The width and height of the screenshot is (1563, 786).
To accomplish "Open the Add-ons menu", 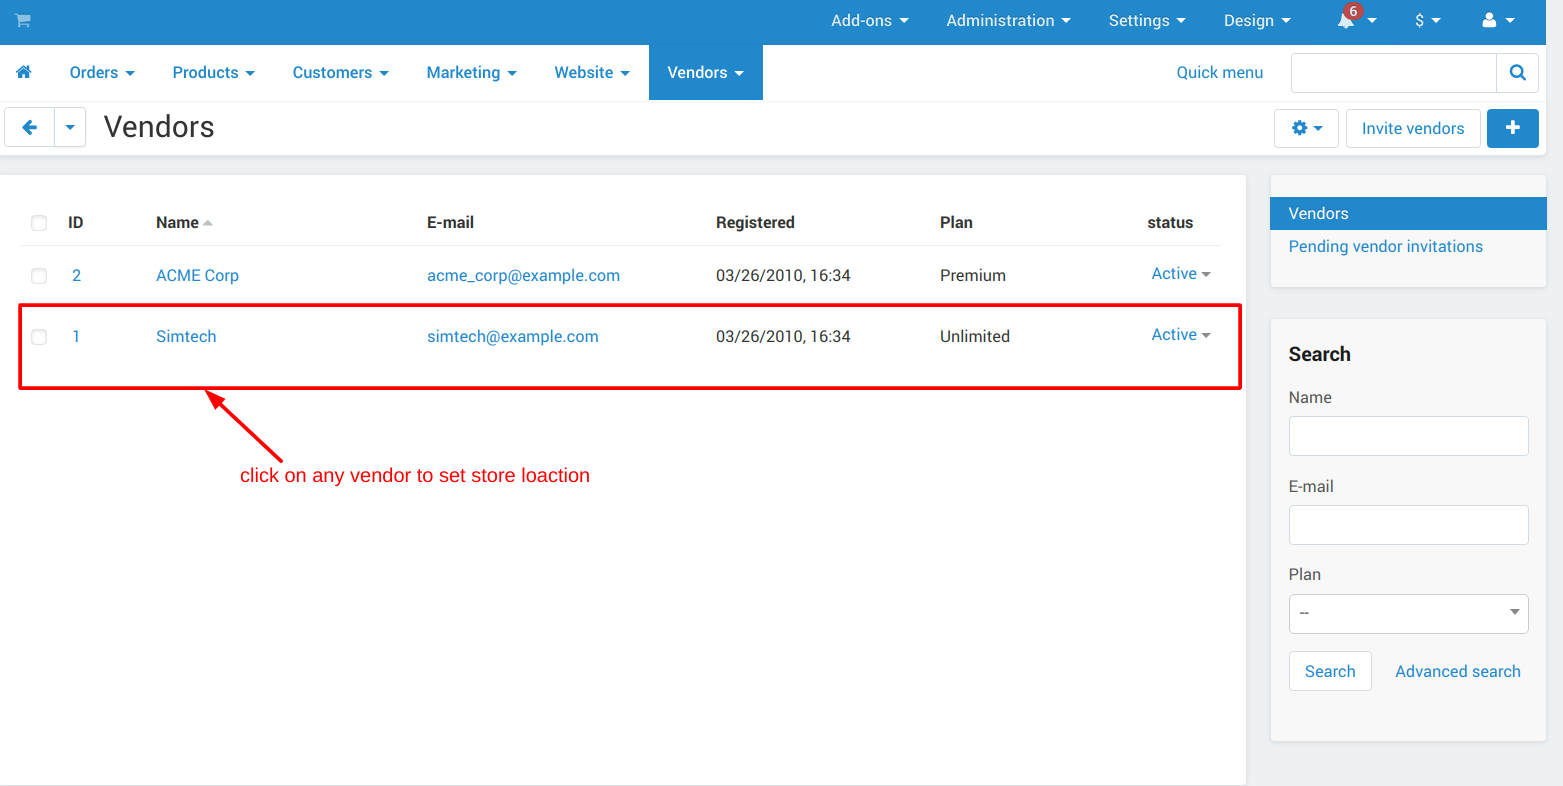I will pos(870,20).
